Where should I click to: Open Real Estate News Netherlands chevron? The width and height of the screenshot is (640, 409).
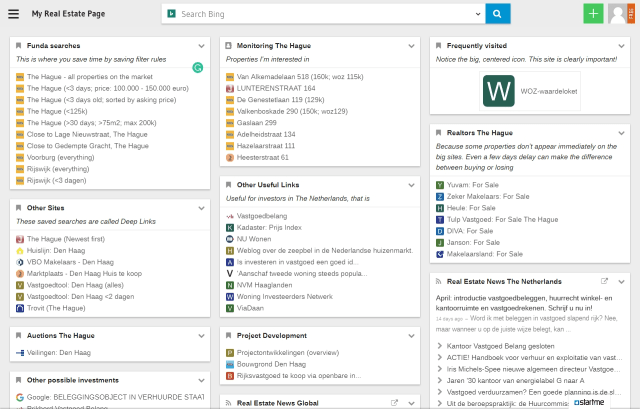pos(621,282)
